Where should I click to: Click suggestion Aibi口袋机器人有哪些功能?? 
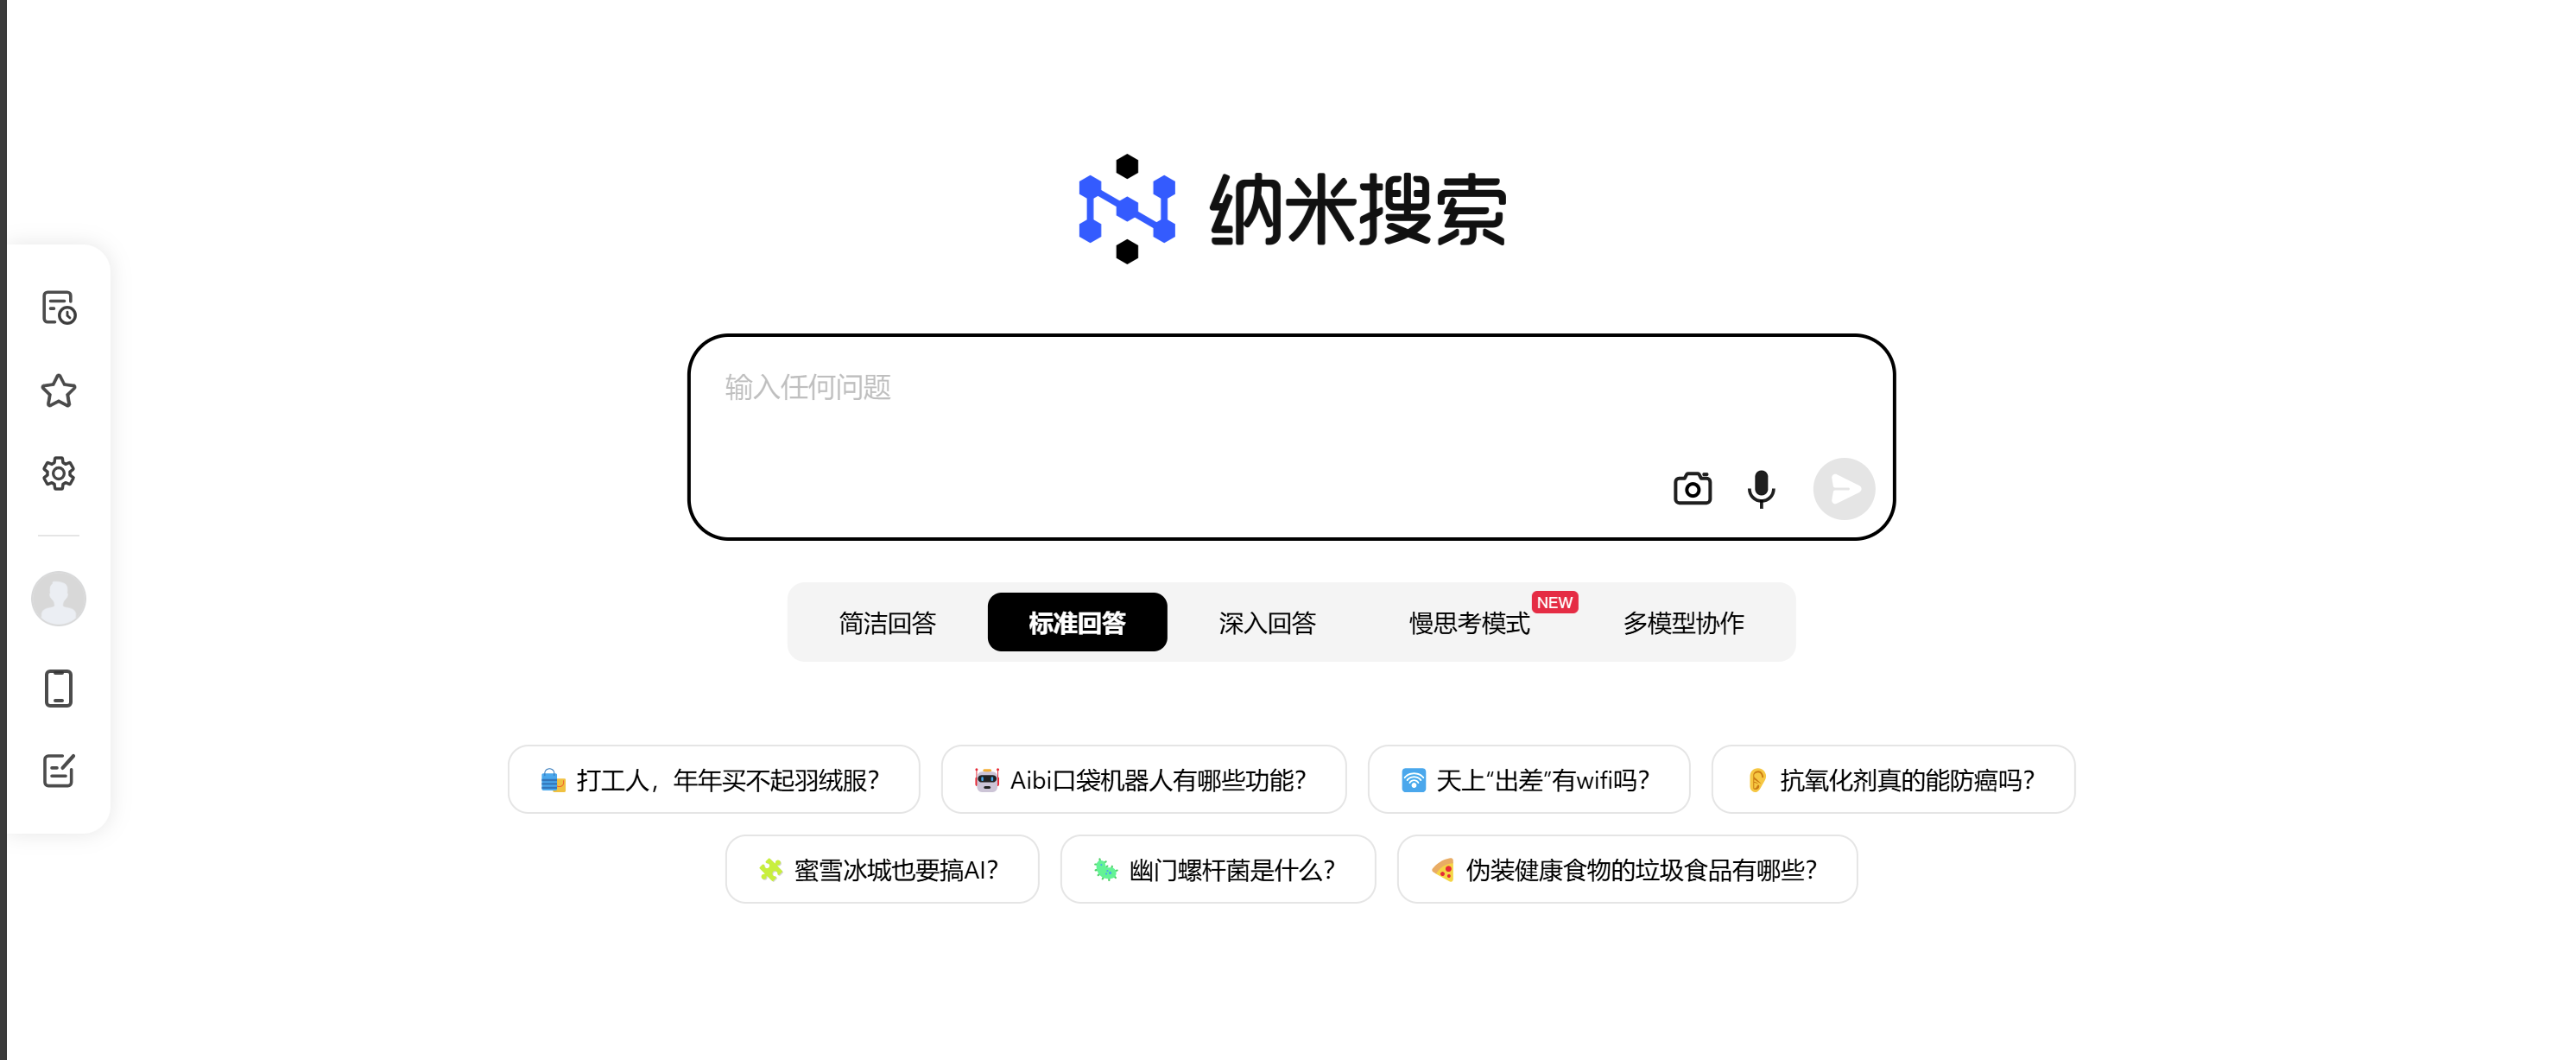(1143, 779)
